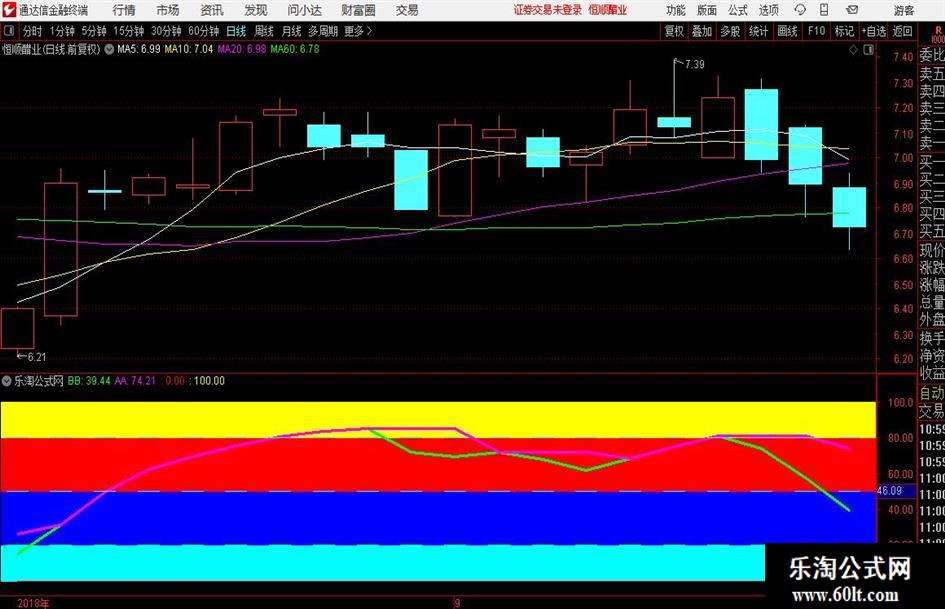
Task: Switch to 60分钟 period tab
Action: (x=203, y=31)
